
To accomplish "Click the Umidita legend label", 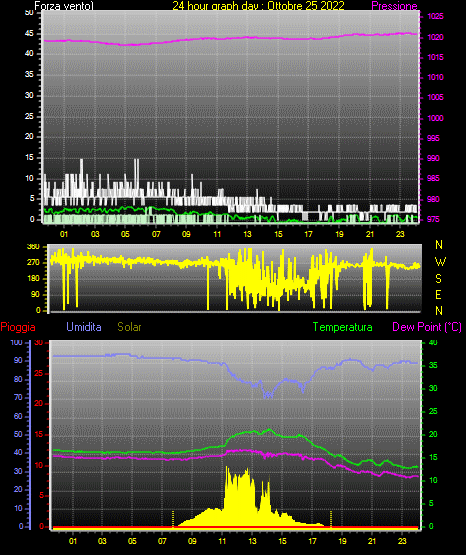I will pos(84,327).
